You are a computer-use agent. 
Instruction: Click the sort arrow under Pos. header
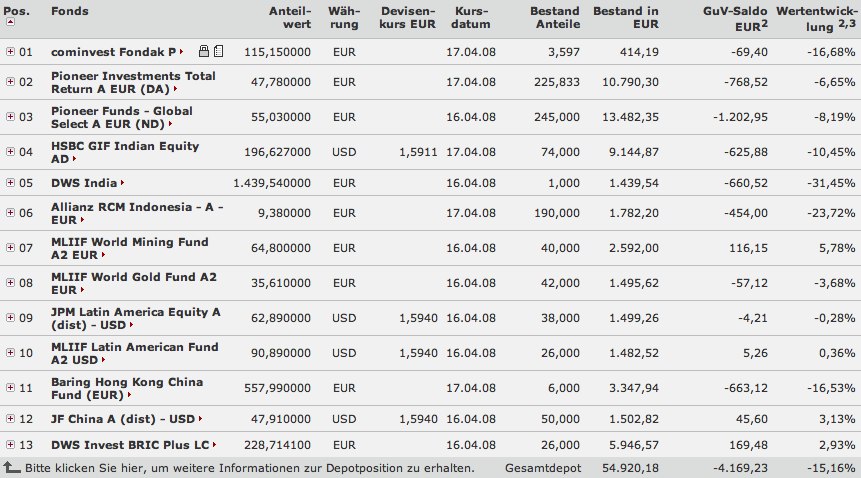coord(10,21)
